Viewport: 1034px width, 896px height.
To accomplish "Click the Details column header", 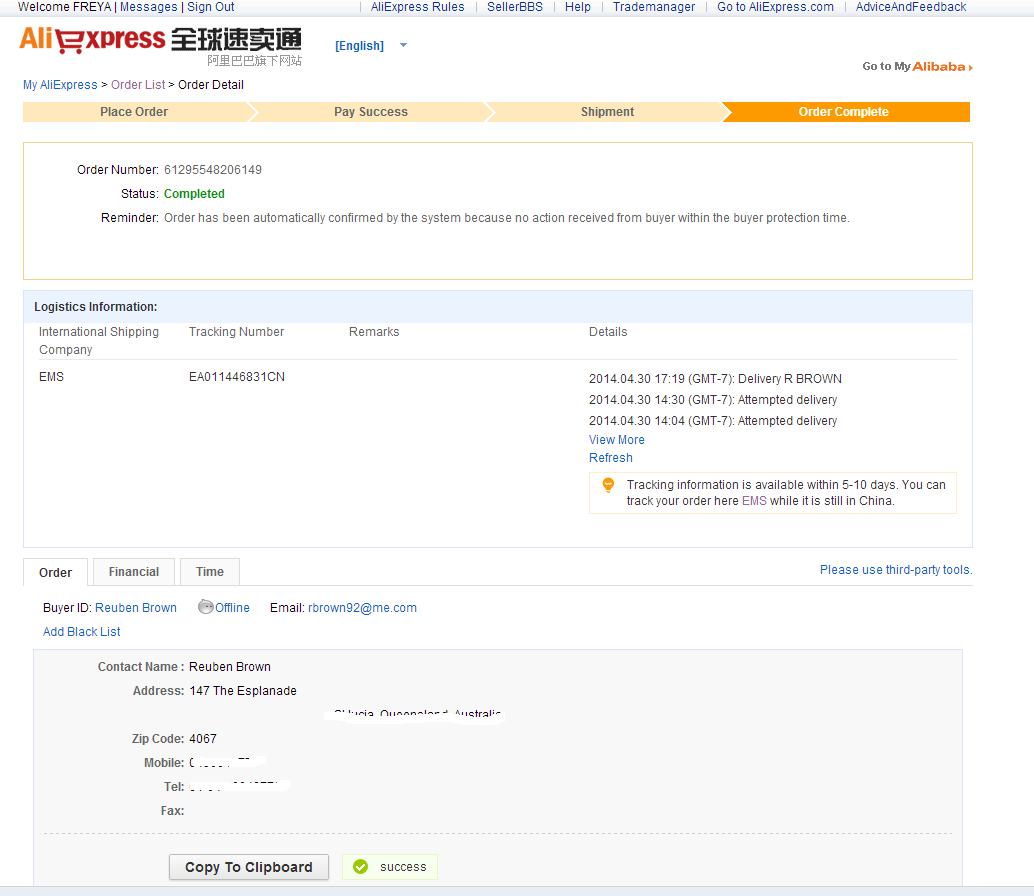I will [x=608, y=332].
